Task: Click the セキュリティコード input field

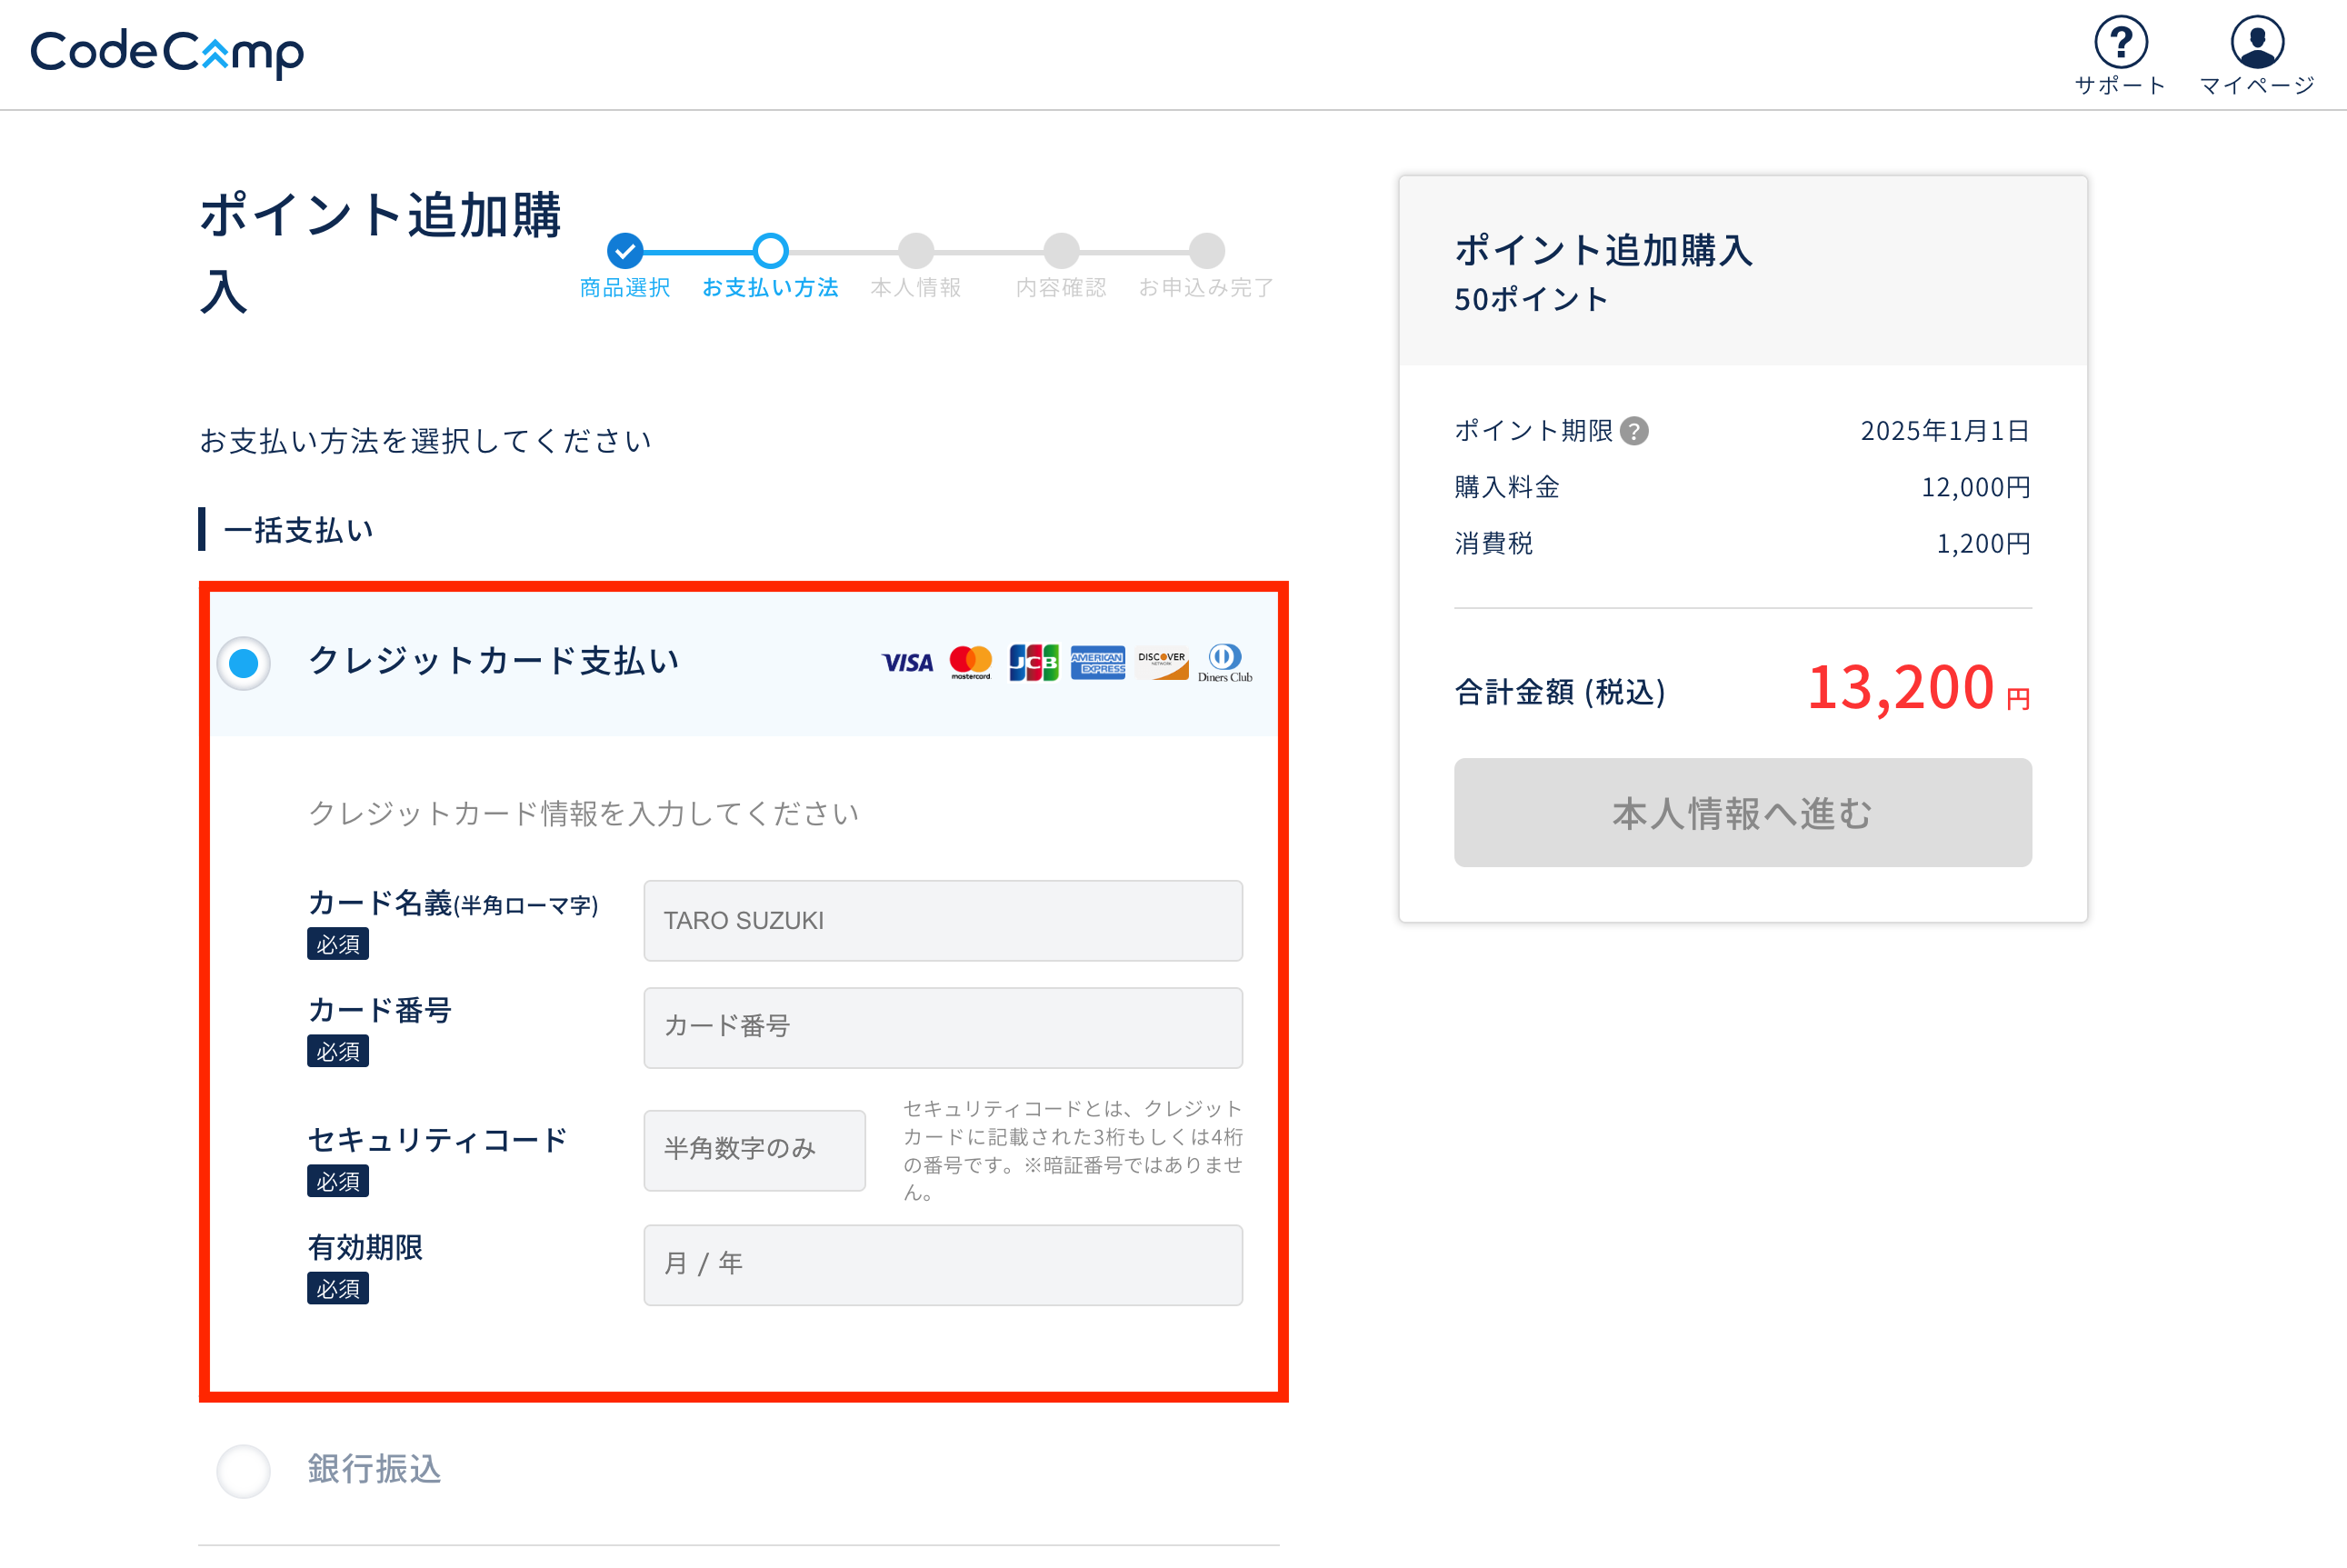Action: [754, 1149]
